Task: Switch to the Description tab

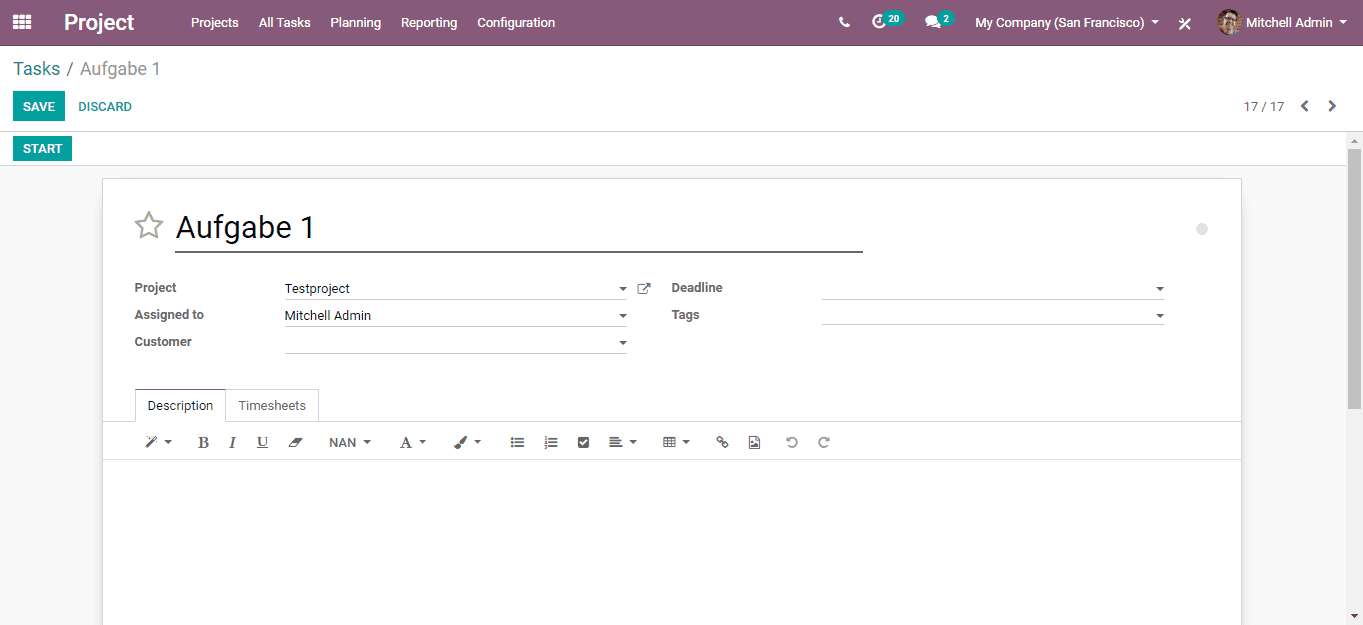Action: click(180, 406)
